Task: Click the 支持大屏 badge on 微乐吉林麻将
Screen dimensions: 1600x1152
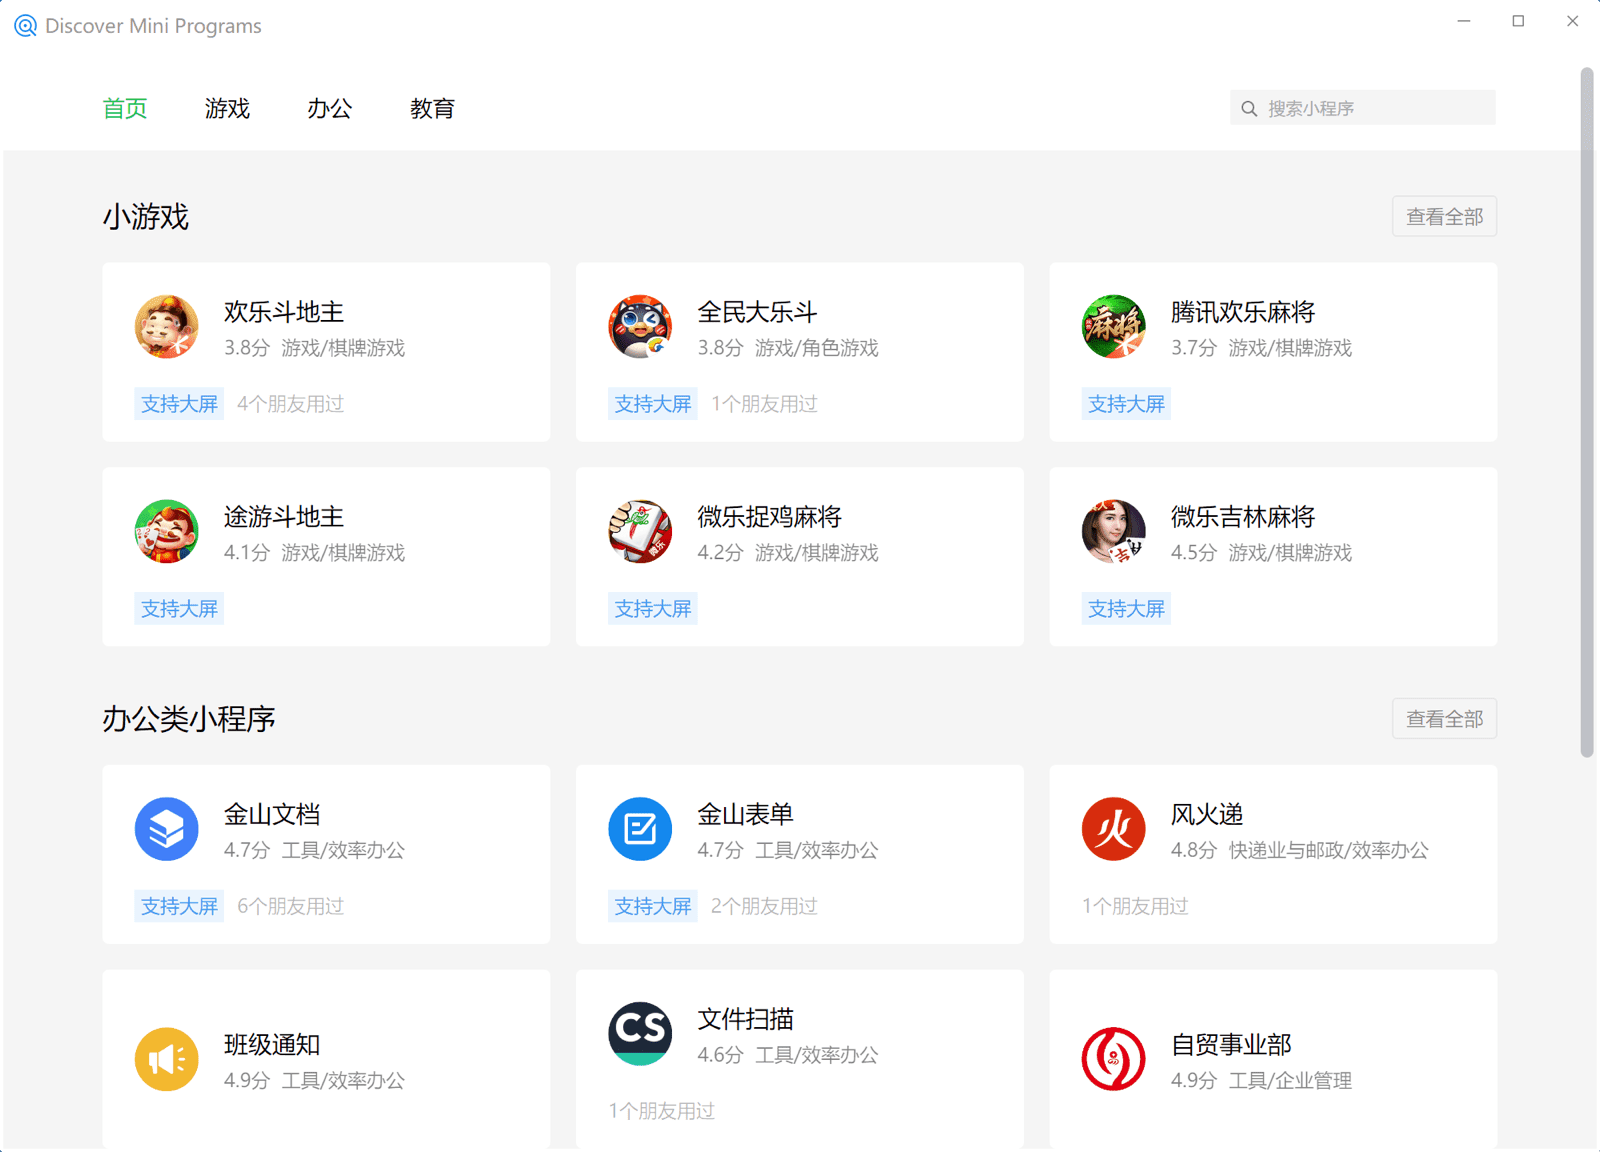Action: click(1126, 608)
